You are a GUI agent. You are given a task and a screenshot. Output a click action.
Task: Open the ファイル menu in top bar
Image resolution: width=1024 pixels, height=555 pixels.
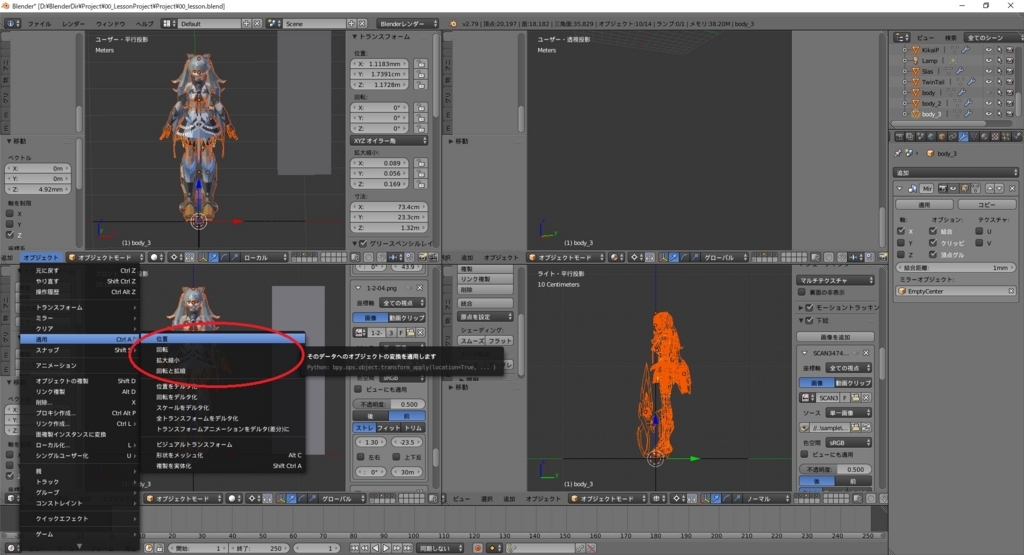coord(39,24)
